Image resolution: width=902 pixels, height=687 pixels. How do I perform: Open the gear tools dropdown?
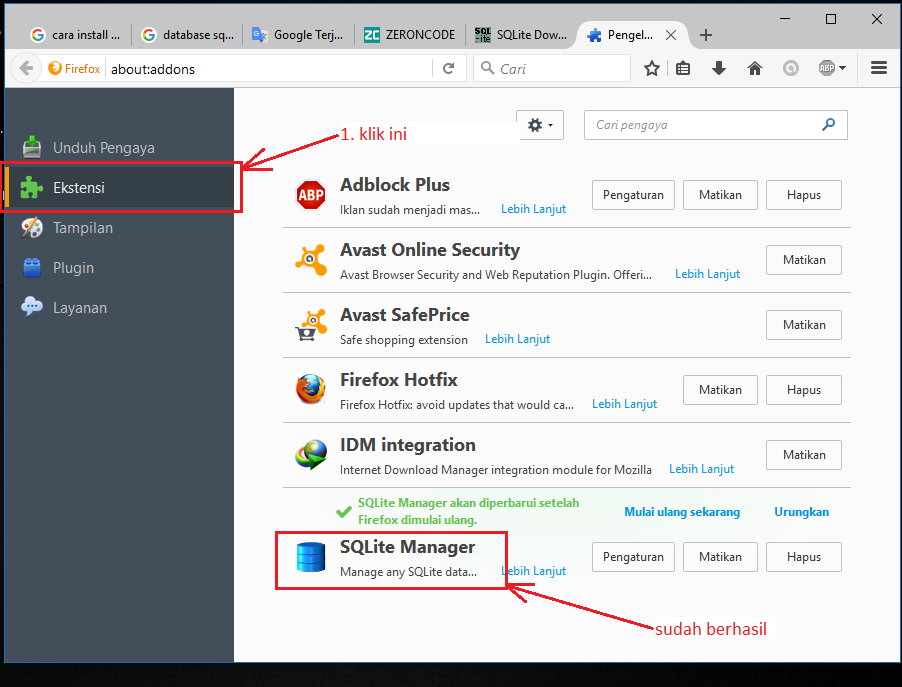(540, 125)
